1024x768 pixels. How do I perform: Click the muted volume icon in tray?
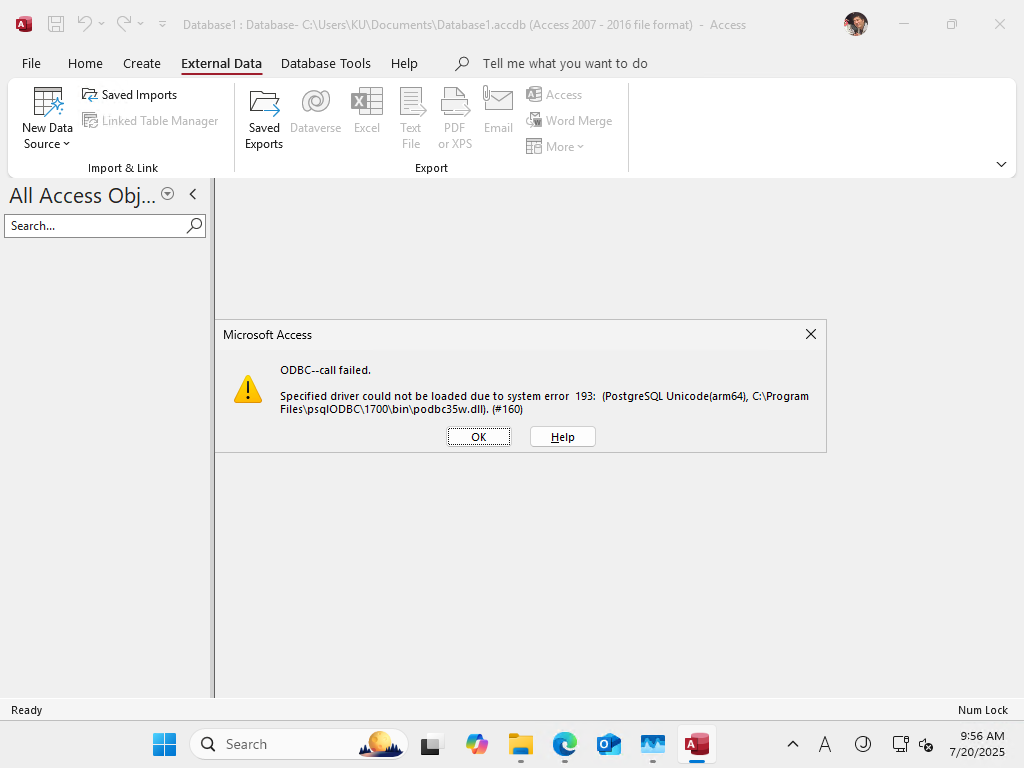[925, 744]
